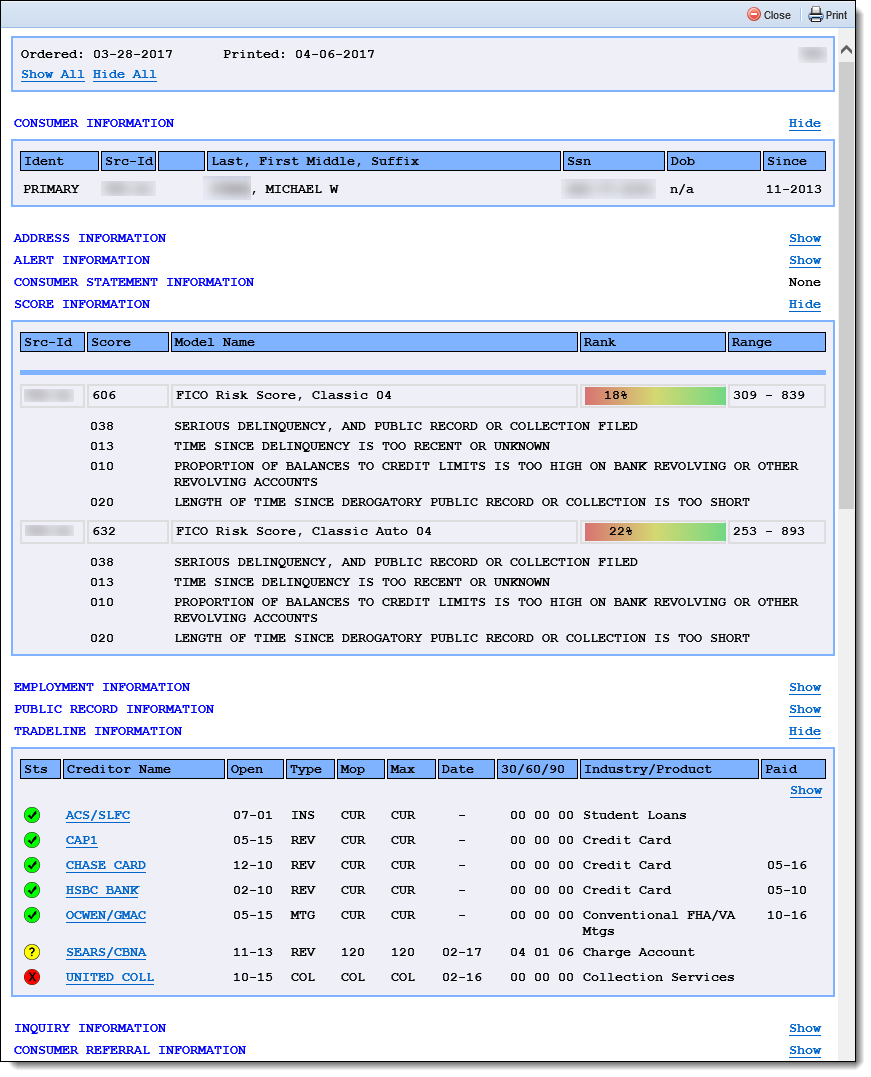Click the Show All link
Viewport: 871px width, 1077px height.
53,74
